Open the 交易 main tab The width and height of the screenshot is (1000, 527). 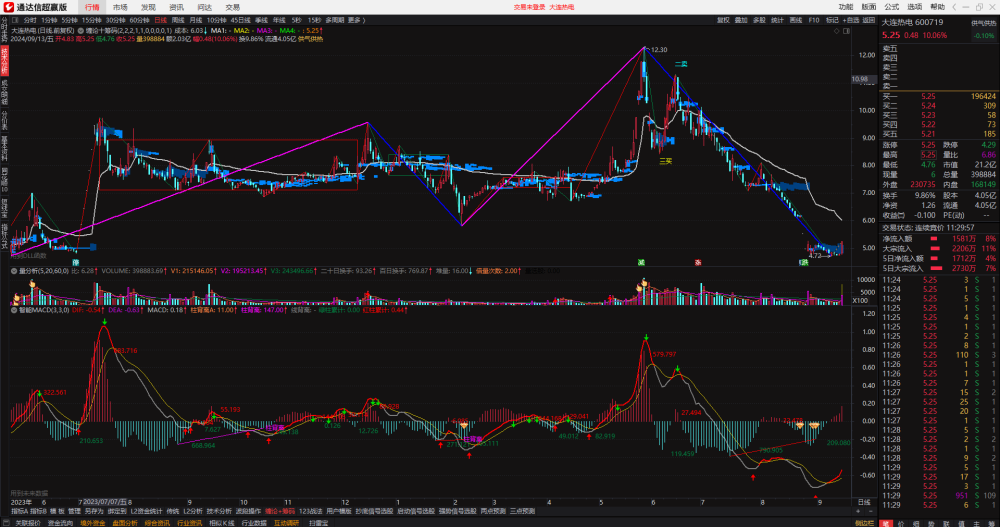click(233, 8)
